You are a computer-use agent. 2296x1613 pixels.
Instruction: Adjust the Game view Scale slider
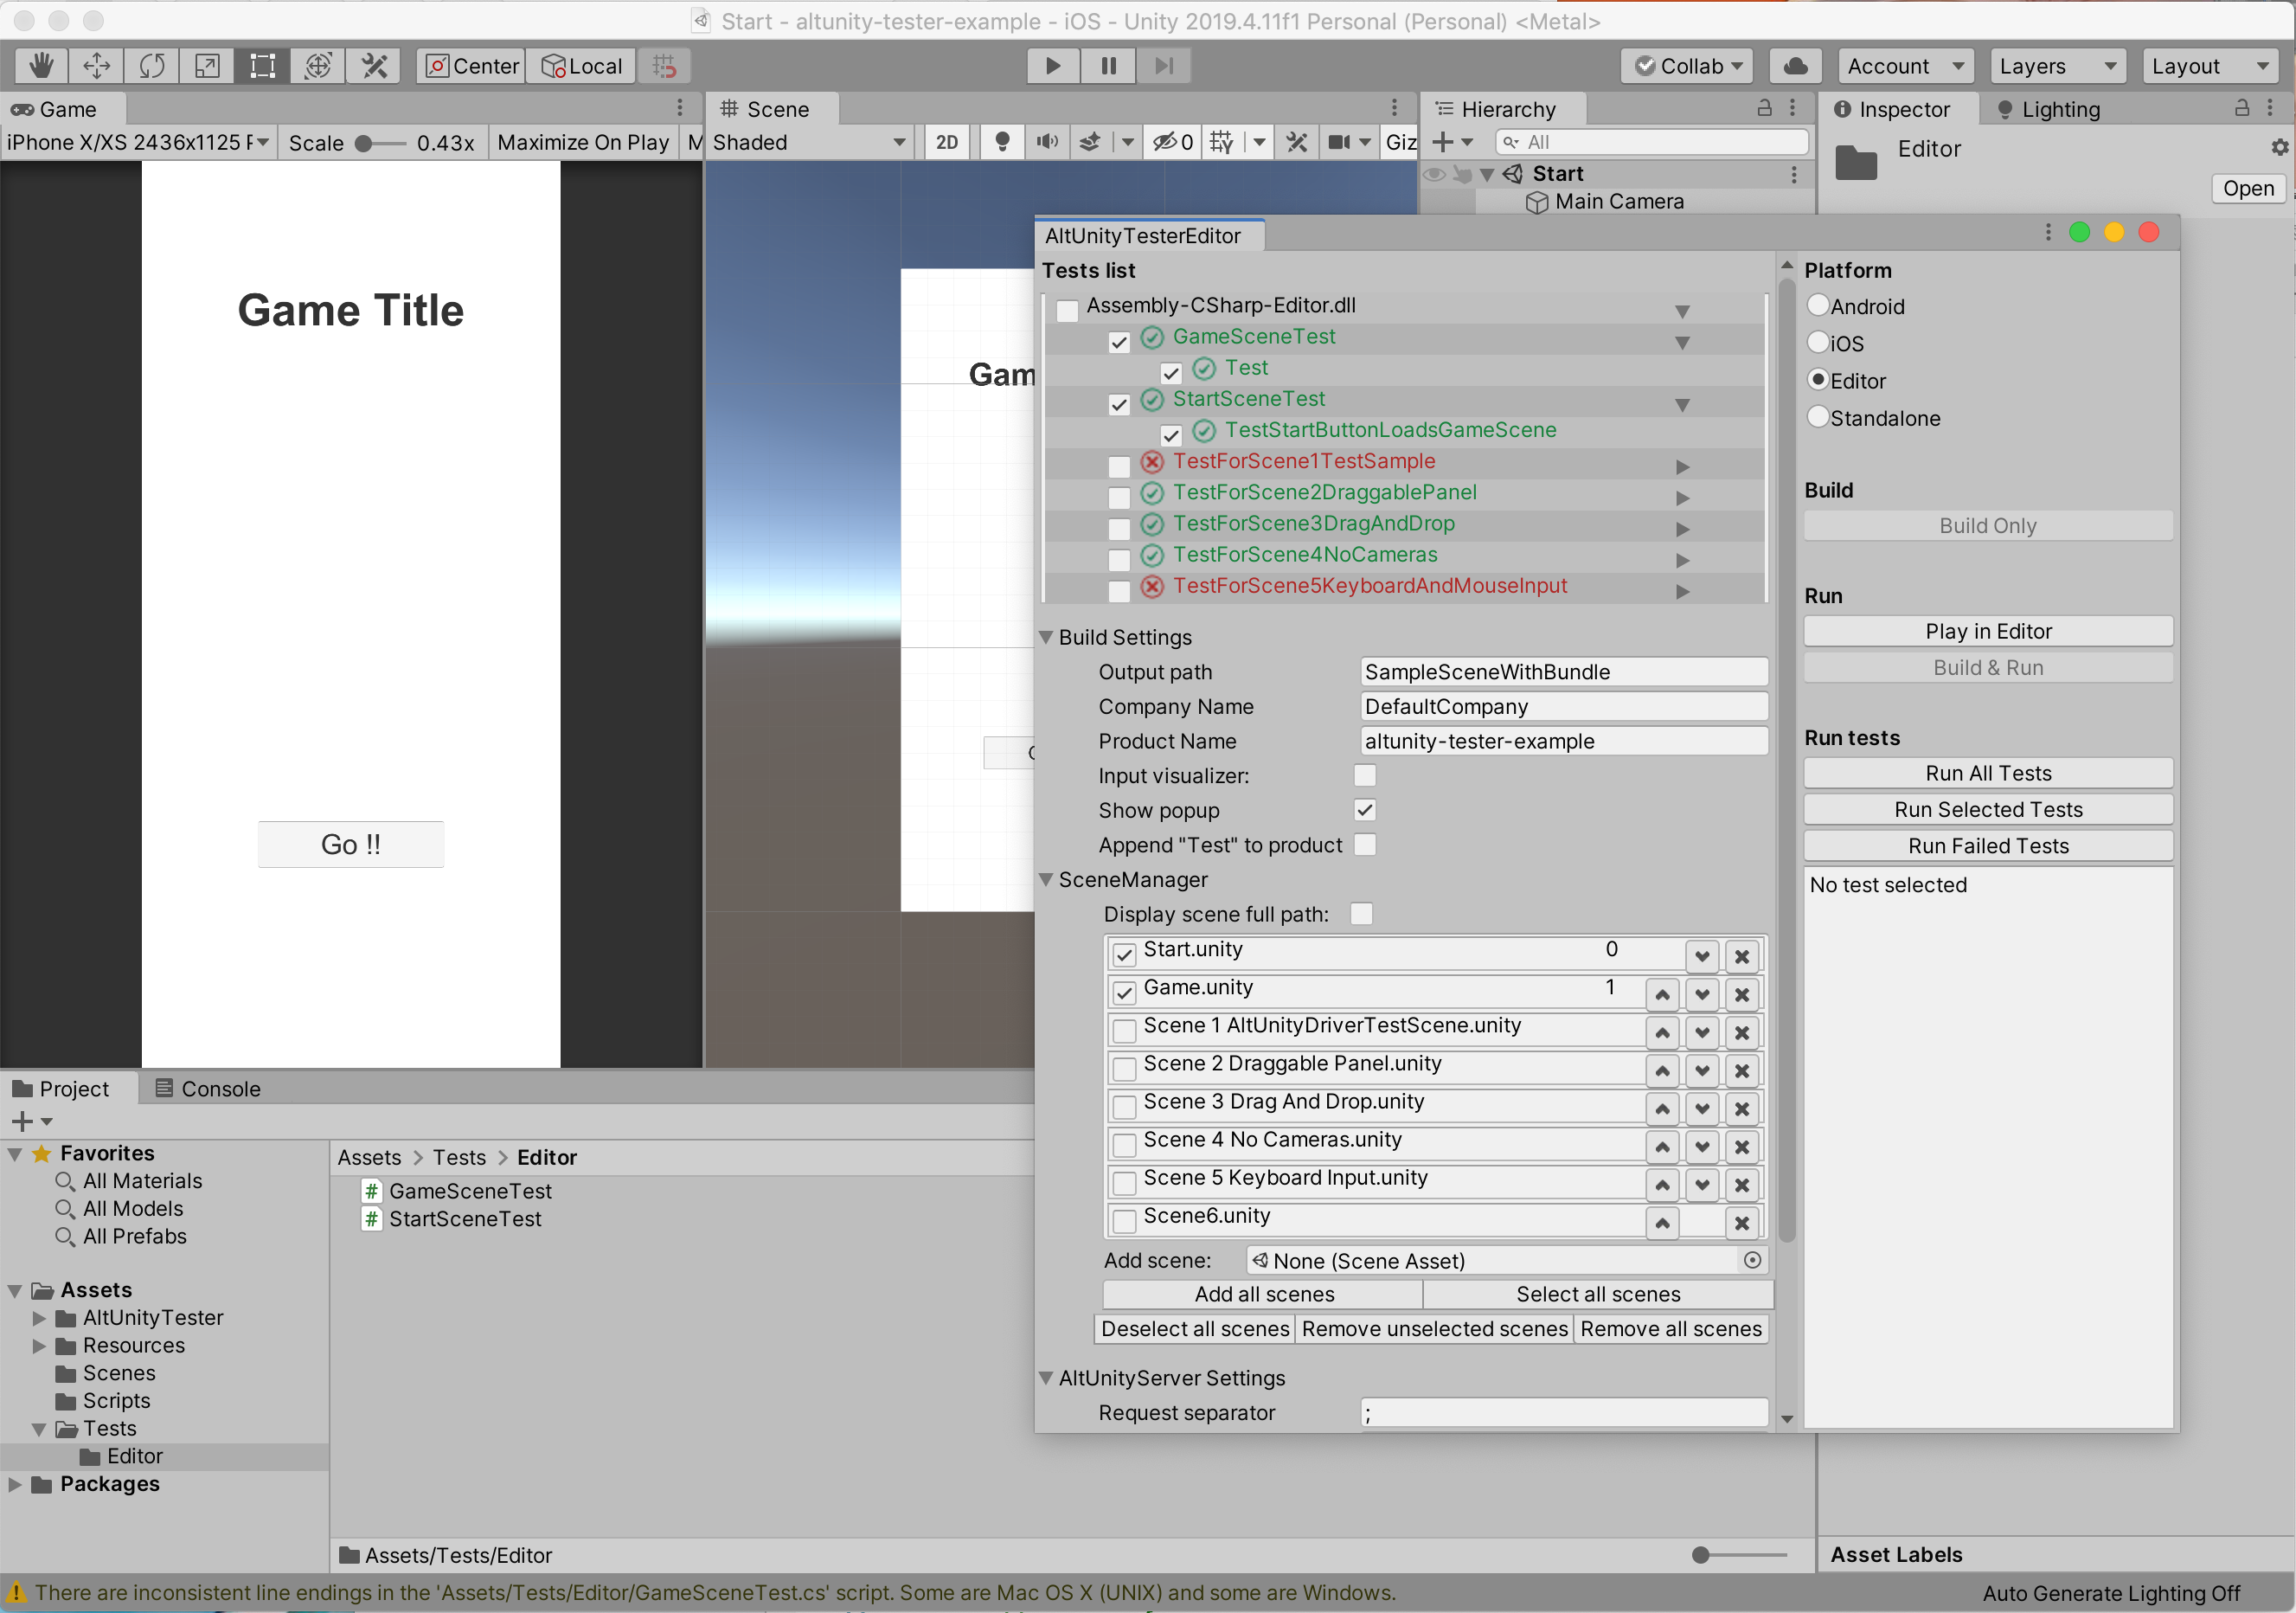pos(365,143)
